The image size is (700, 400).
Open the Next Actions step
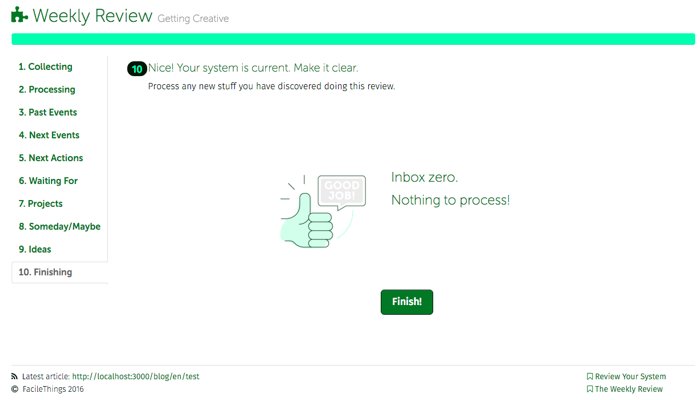(51, 158)
